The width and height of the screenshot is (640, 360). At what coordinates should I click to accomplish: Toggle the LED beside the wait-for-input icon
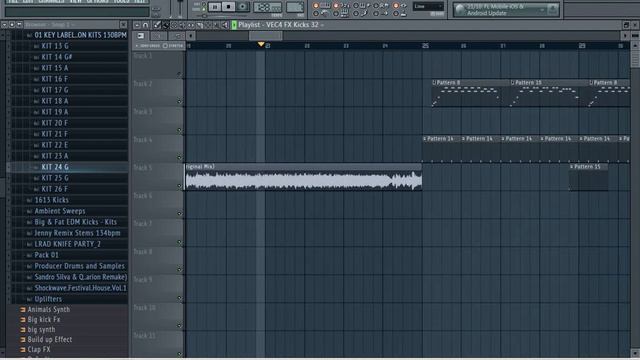click(x=336, y=13)
